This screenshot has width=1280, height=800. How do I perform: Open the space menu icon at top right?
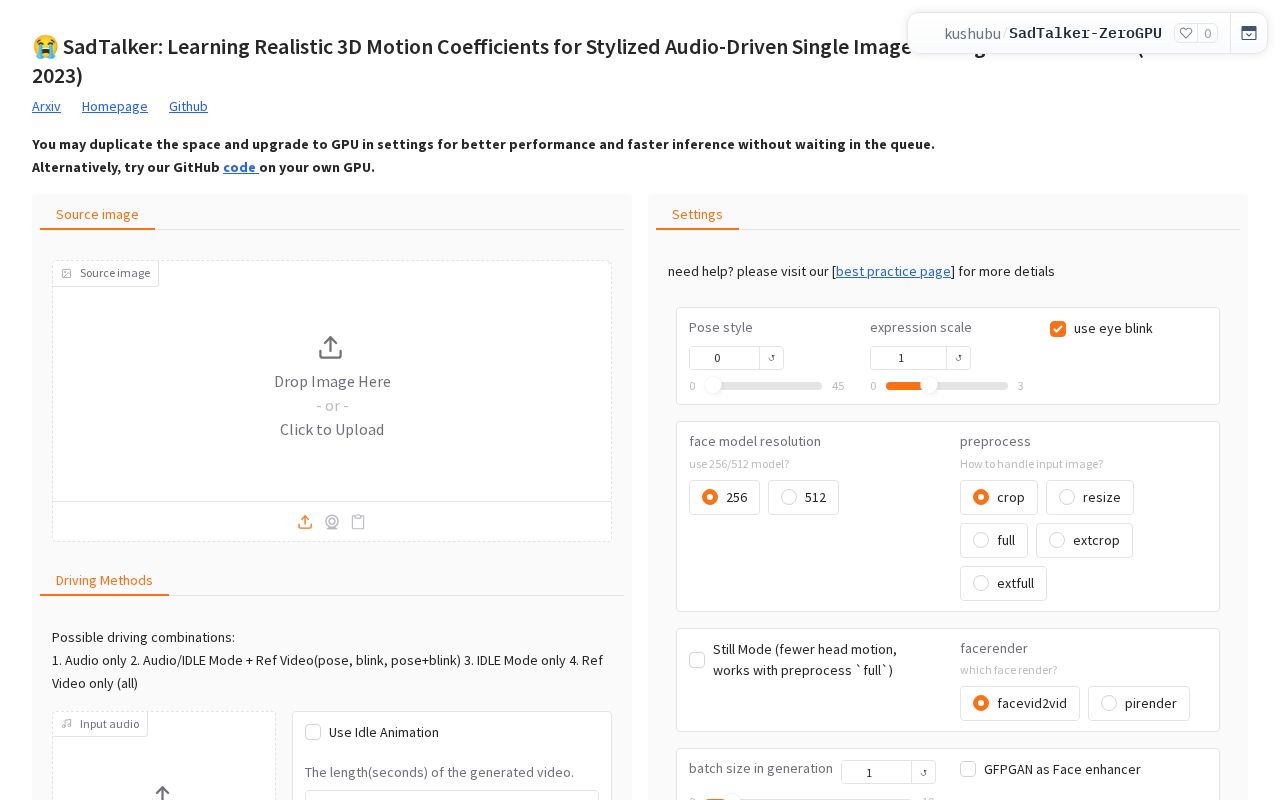click(x=1249, y=33)
